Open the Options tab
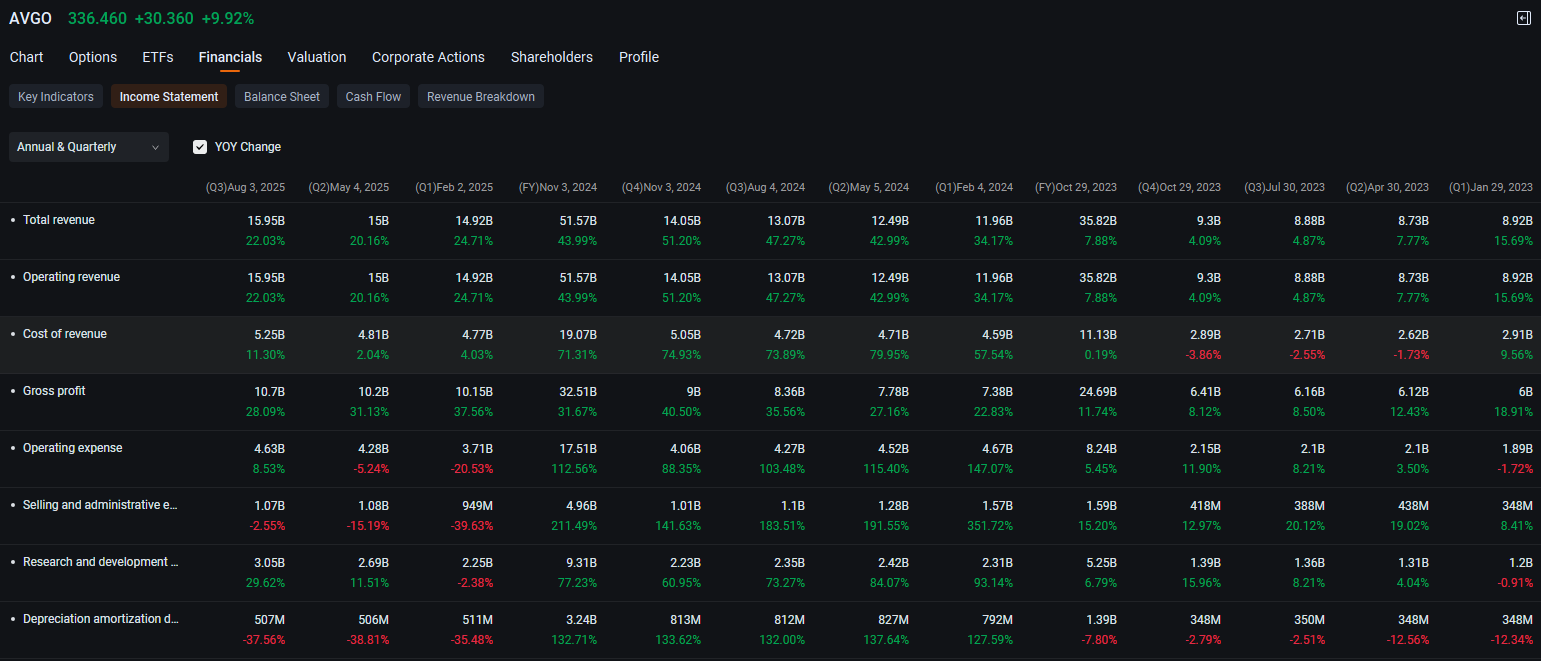 point(93,57)
